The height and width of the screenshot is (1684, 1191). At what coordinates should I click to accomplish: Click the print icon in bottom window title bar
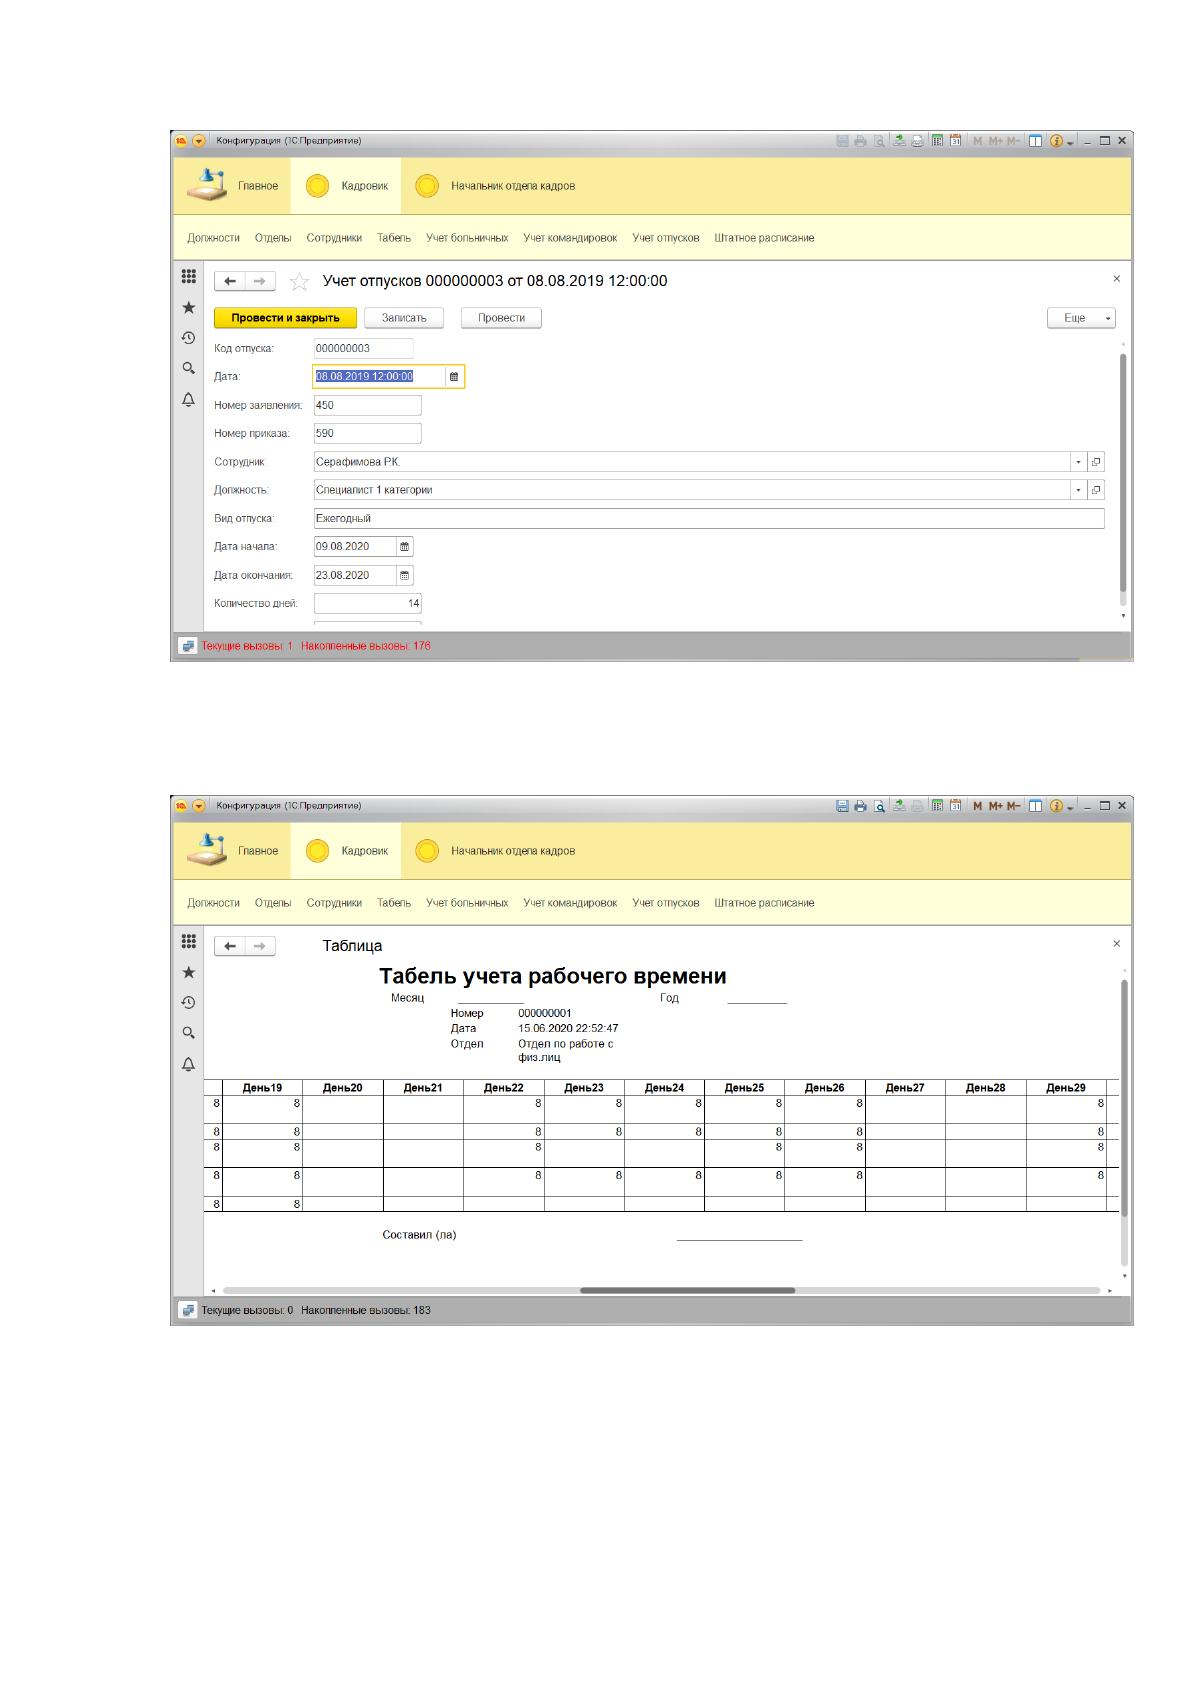click(x=860, y=806)
